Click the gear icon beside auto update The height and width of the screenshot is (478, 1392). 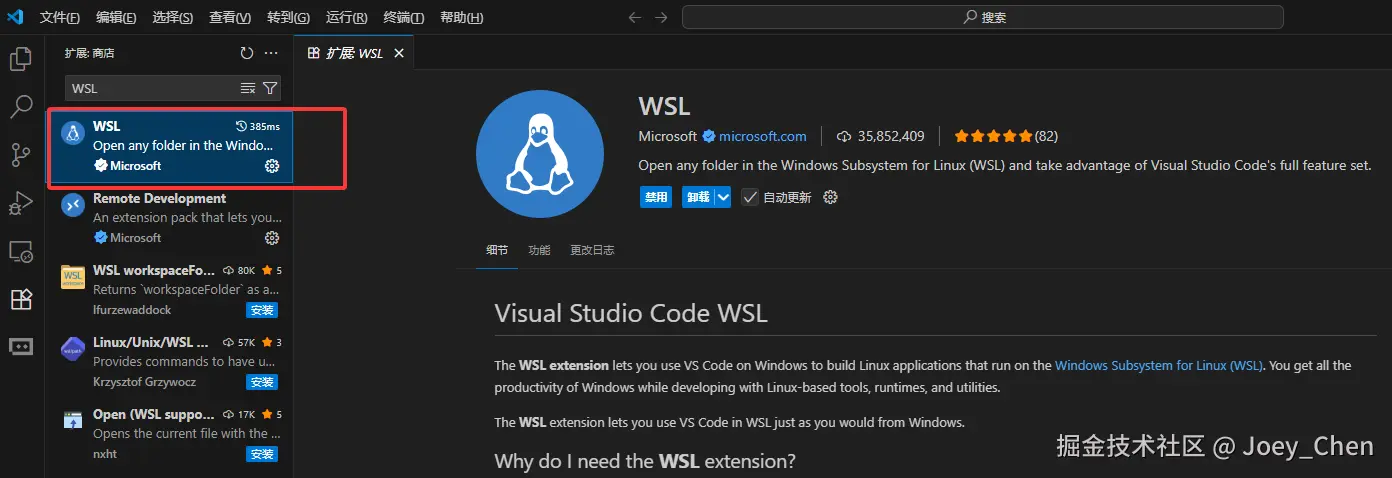click(830, 197)
